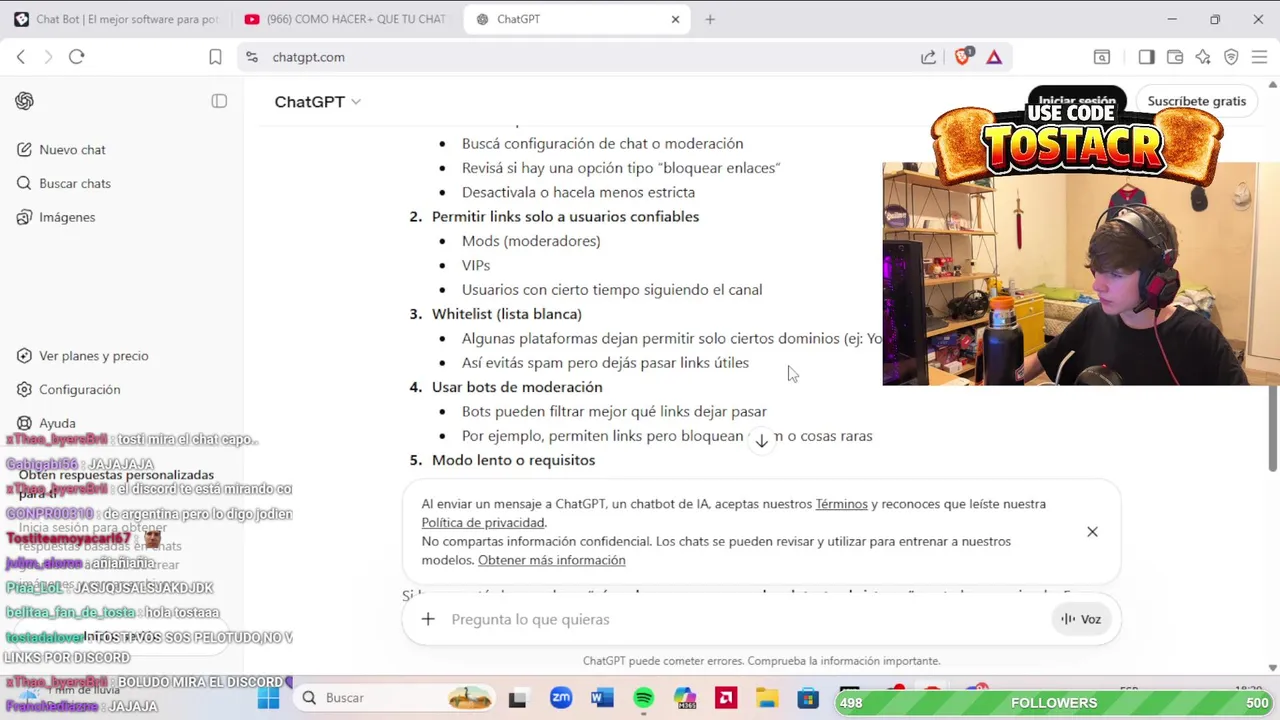Start voice mode with the Voz button
This screenshot has height=720, width=1280.
click(x=1081, y=619)
